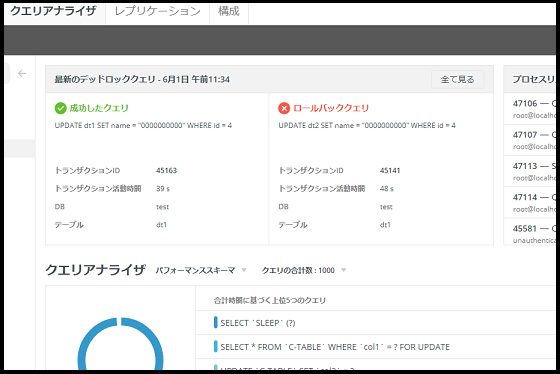The width and height of the screenshot is (560, 374).
Task: Click the blue swatch beside SELECT SLEEP
Action: coord(215,322)
